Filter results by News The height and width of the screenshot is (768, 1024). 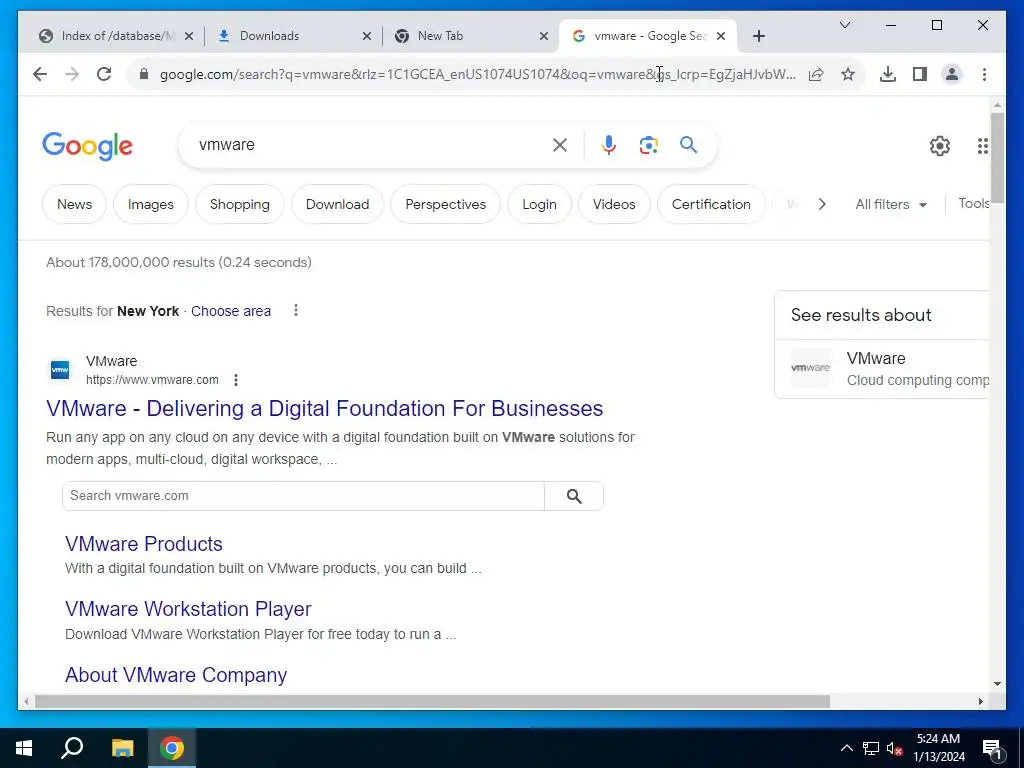74,204
